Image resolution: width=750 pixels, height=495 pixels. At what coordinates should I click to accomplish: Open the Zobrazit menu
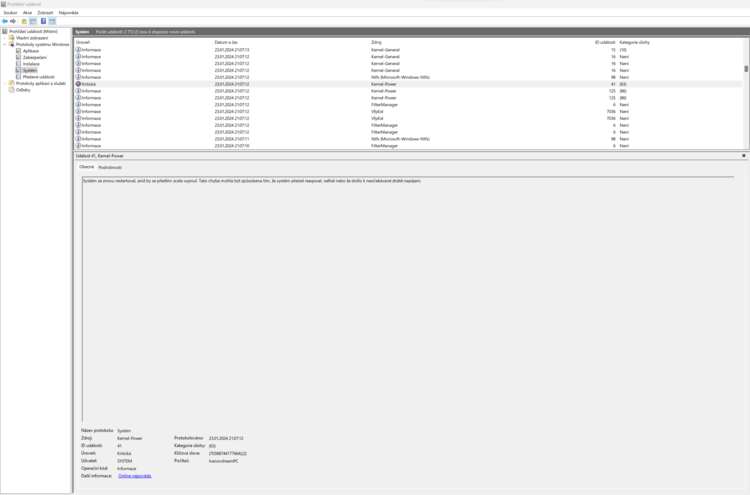tap(45, 13)
